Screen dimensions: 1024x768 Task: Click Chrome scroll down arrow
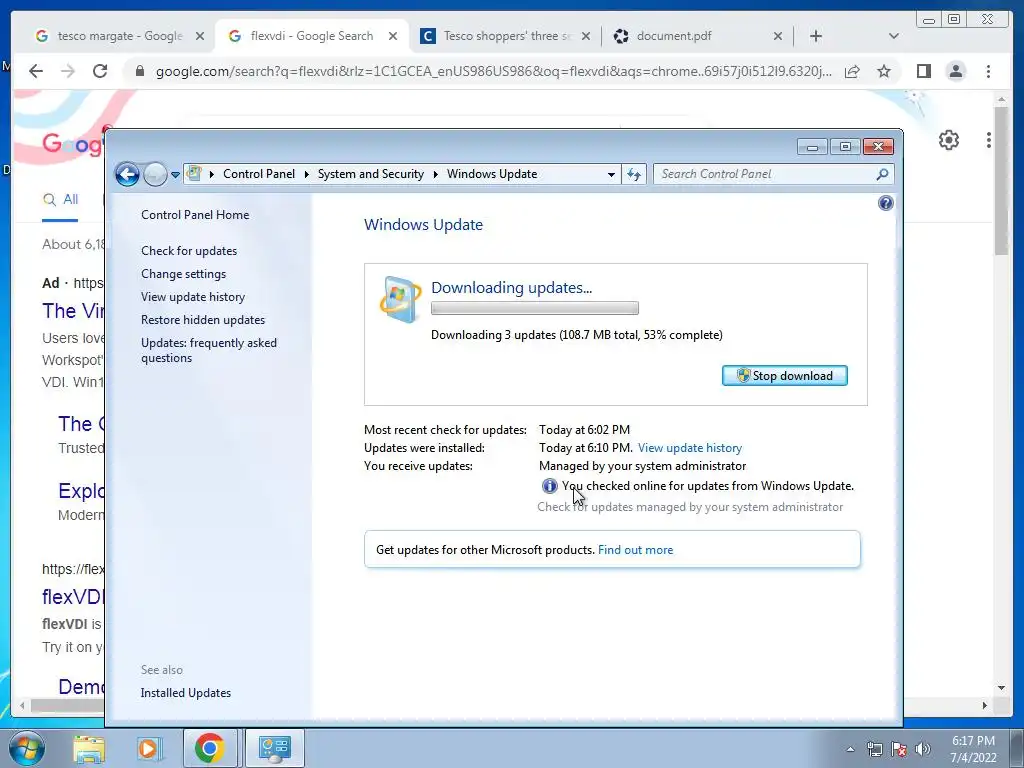pyautogui.click(x=1001, y=688)
